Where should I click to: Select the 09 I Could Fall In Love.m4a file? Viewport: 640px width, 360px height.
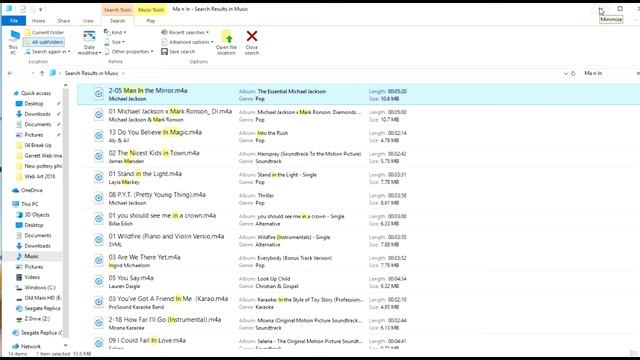click(358, 343)
